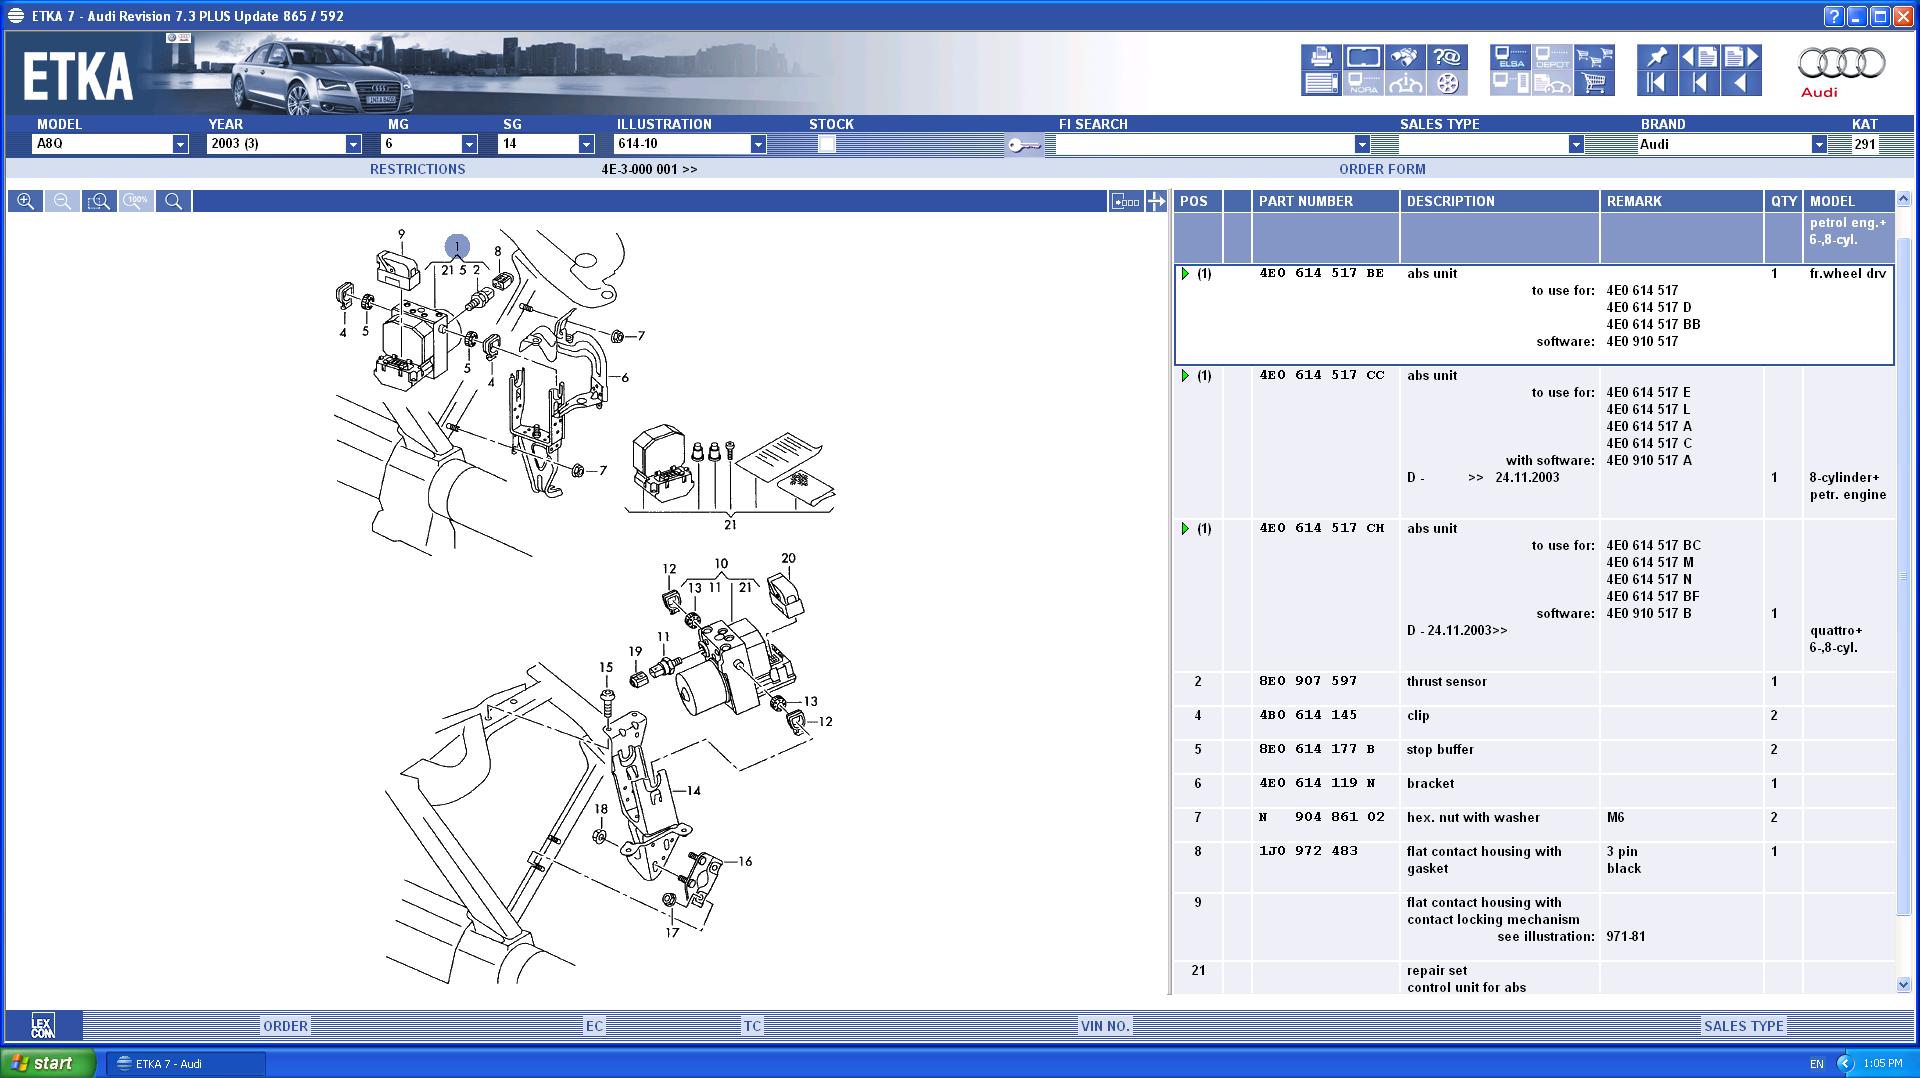The width and height of the screenshot is (1920, 1078).
Task: Go to previous illustration page icon
Action: point(1699,57)
